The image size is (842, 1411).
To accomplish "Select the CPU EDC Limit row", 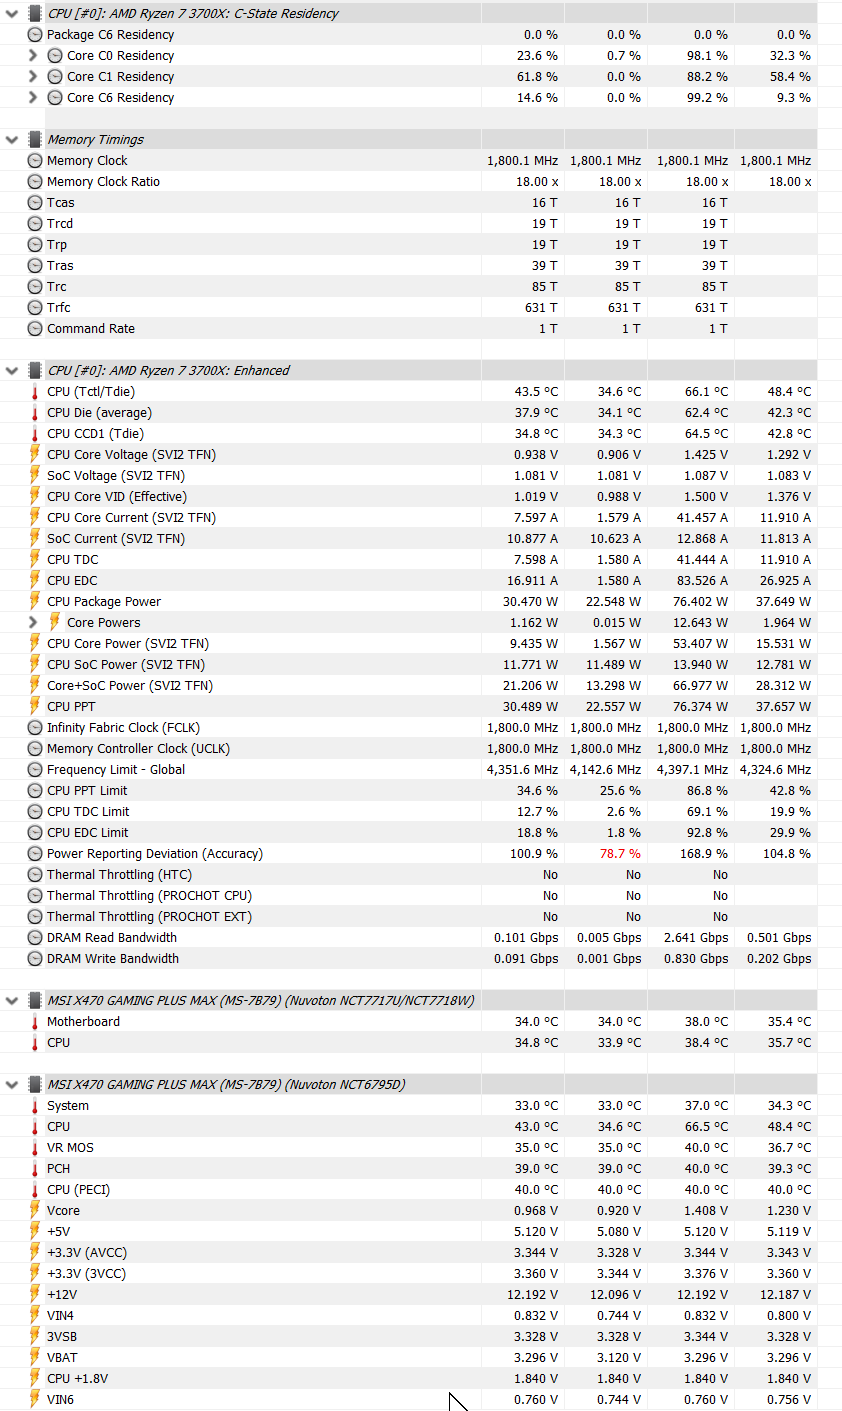I will [409, 833].
